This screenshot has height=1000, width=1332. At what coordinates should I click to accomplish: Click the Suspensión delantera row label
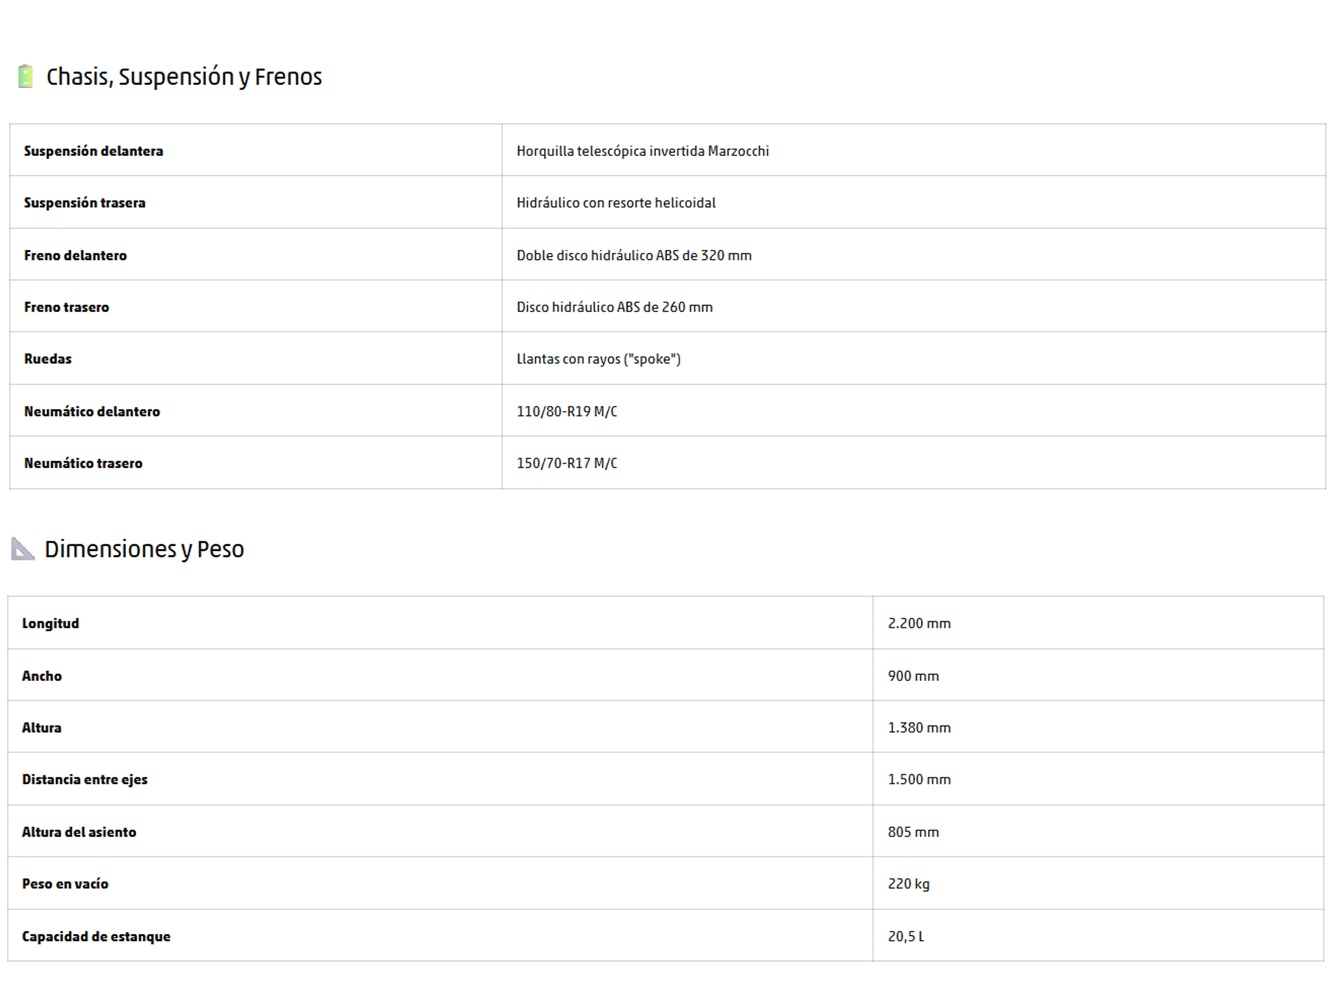(94, 151)
